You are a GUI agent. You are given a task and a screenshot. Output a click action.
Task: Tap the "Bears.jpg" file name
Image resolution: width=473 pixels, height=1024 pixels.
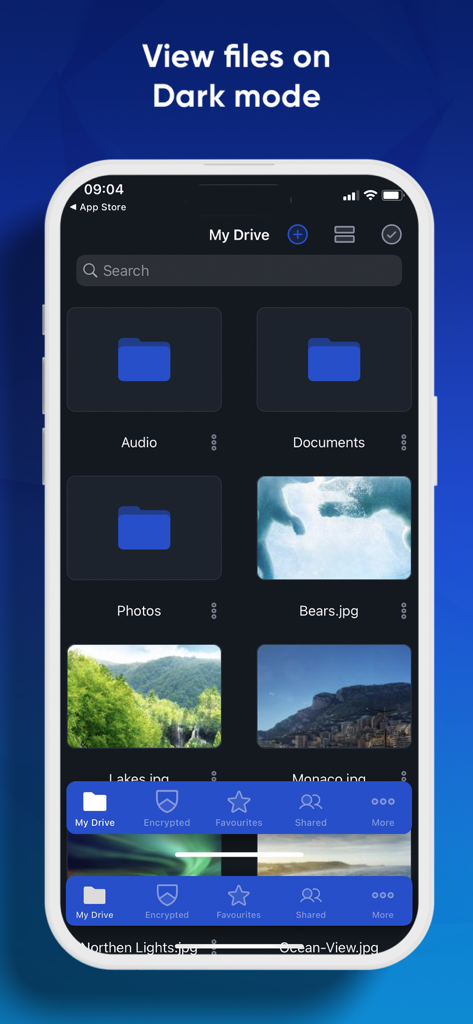(x=329, y=611)
